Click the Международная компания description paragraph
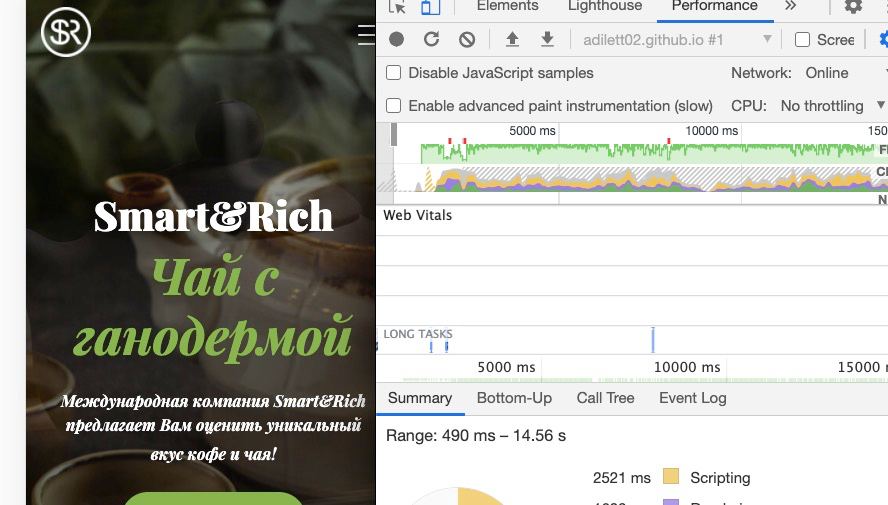The height and width of the screenshot is (505, 888). tap(214, 427)
